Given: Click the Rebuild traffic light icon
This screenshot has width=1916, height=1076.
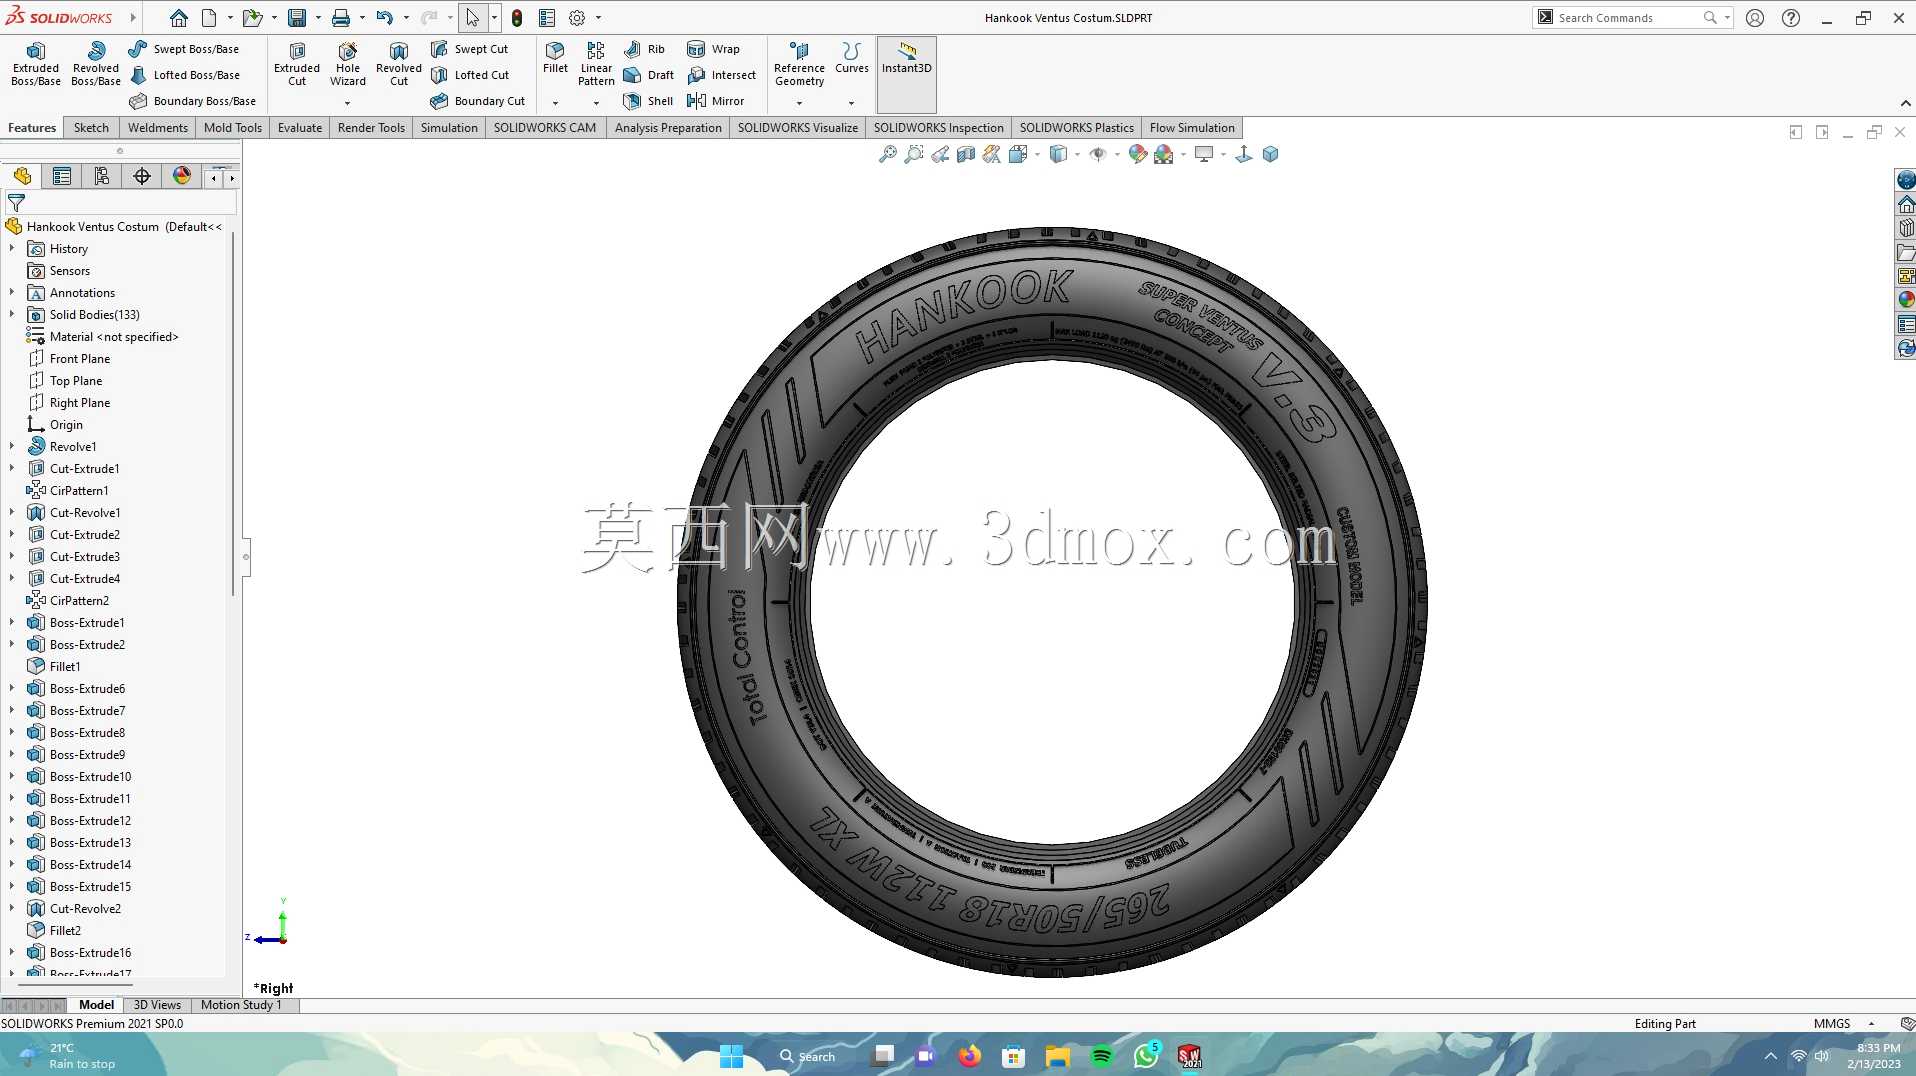Looking at the screenshot, I should tap(517, 18).
